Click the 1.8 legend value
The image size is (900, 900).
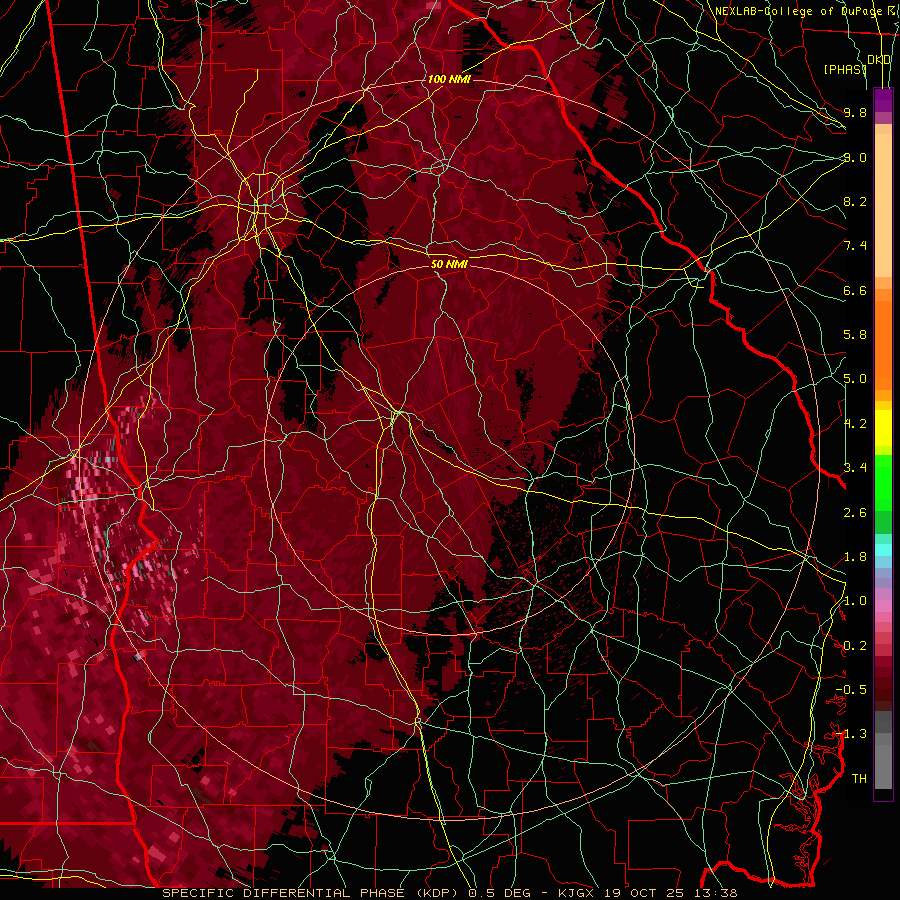(855, 557)
